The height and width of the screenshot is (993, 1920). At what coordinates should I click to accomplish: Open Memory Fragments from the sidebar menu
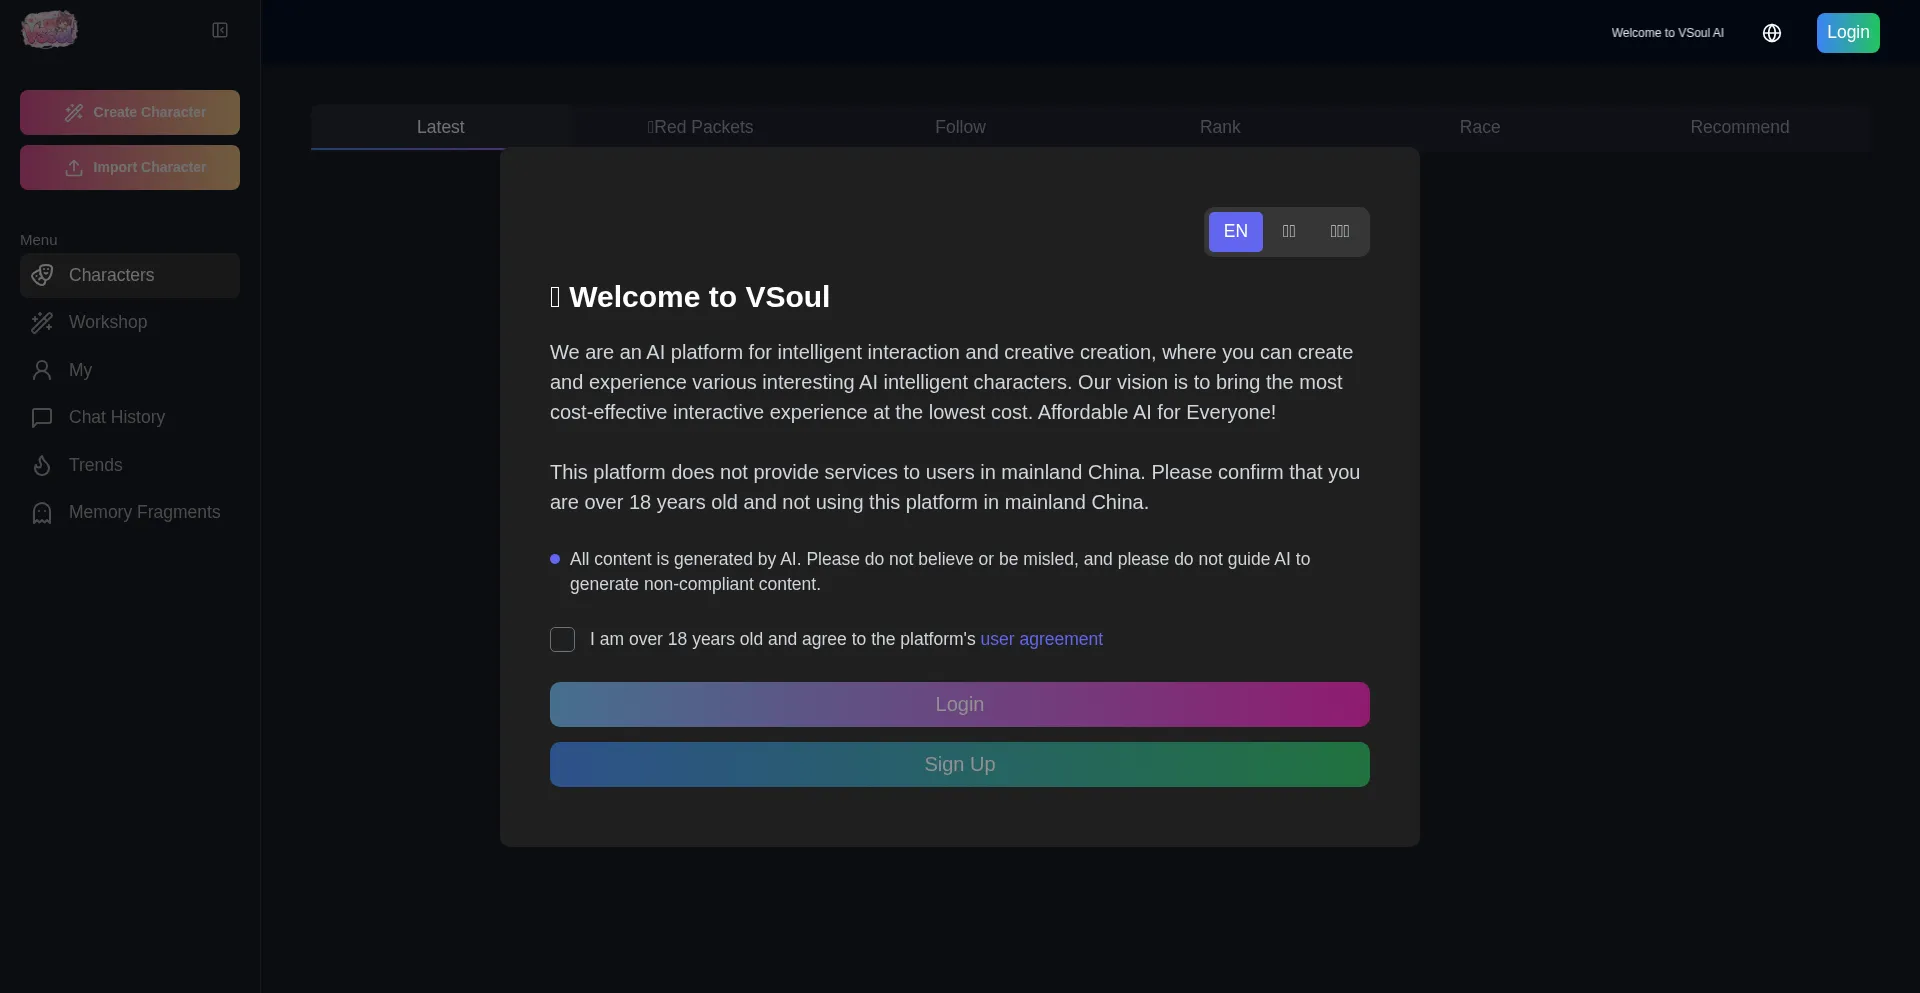[x=130, y=512]
